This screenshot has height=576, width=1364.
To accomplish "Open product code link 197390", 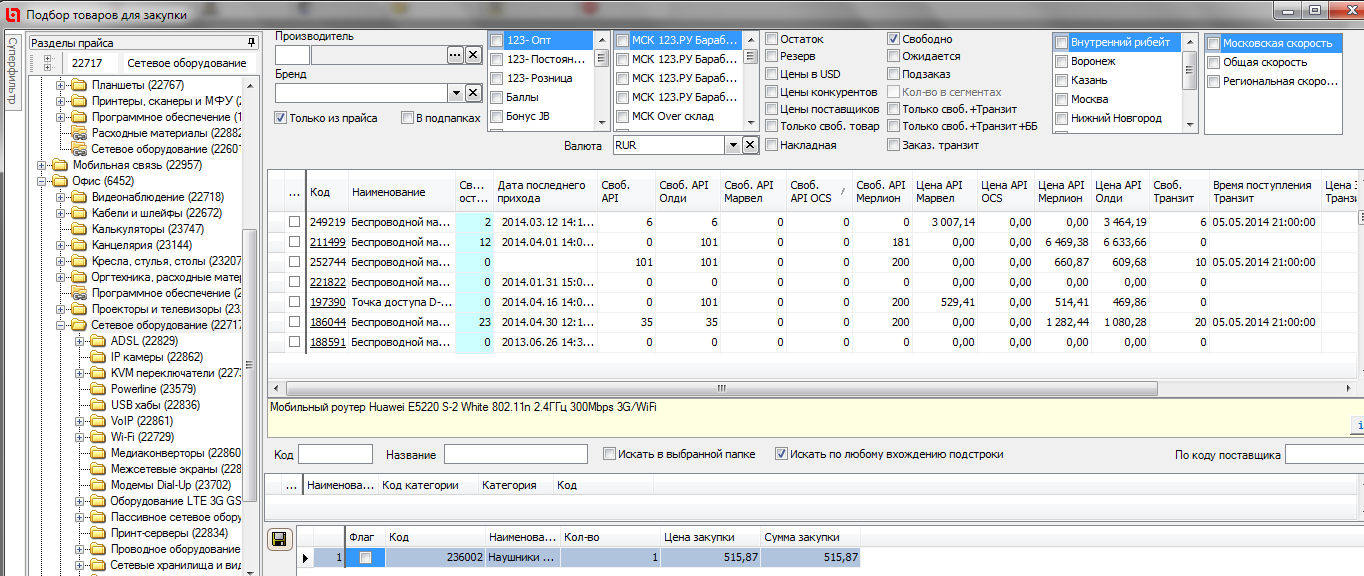I will [x=327, y=302].
